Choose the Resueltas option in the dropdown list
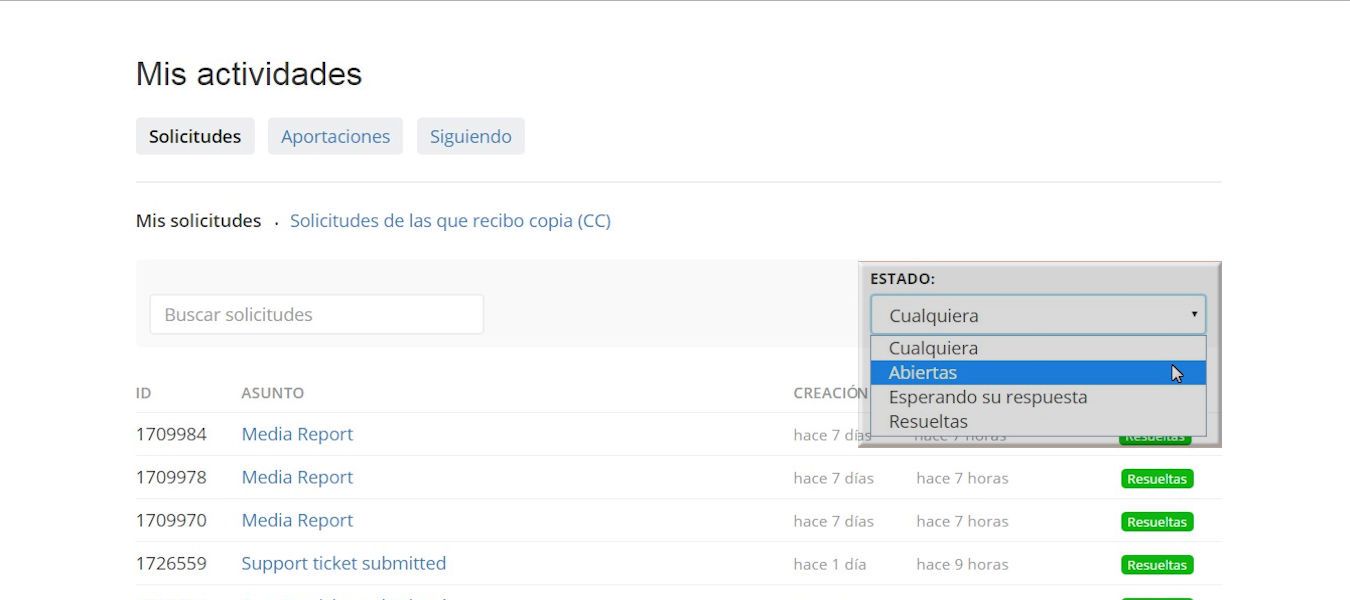 click(x=1038, y=421)
